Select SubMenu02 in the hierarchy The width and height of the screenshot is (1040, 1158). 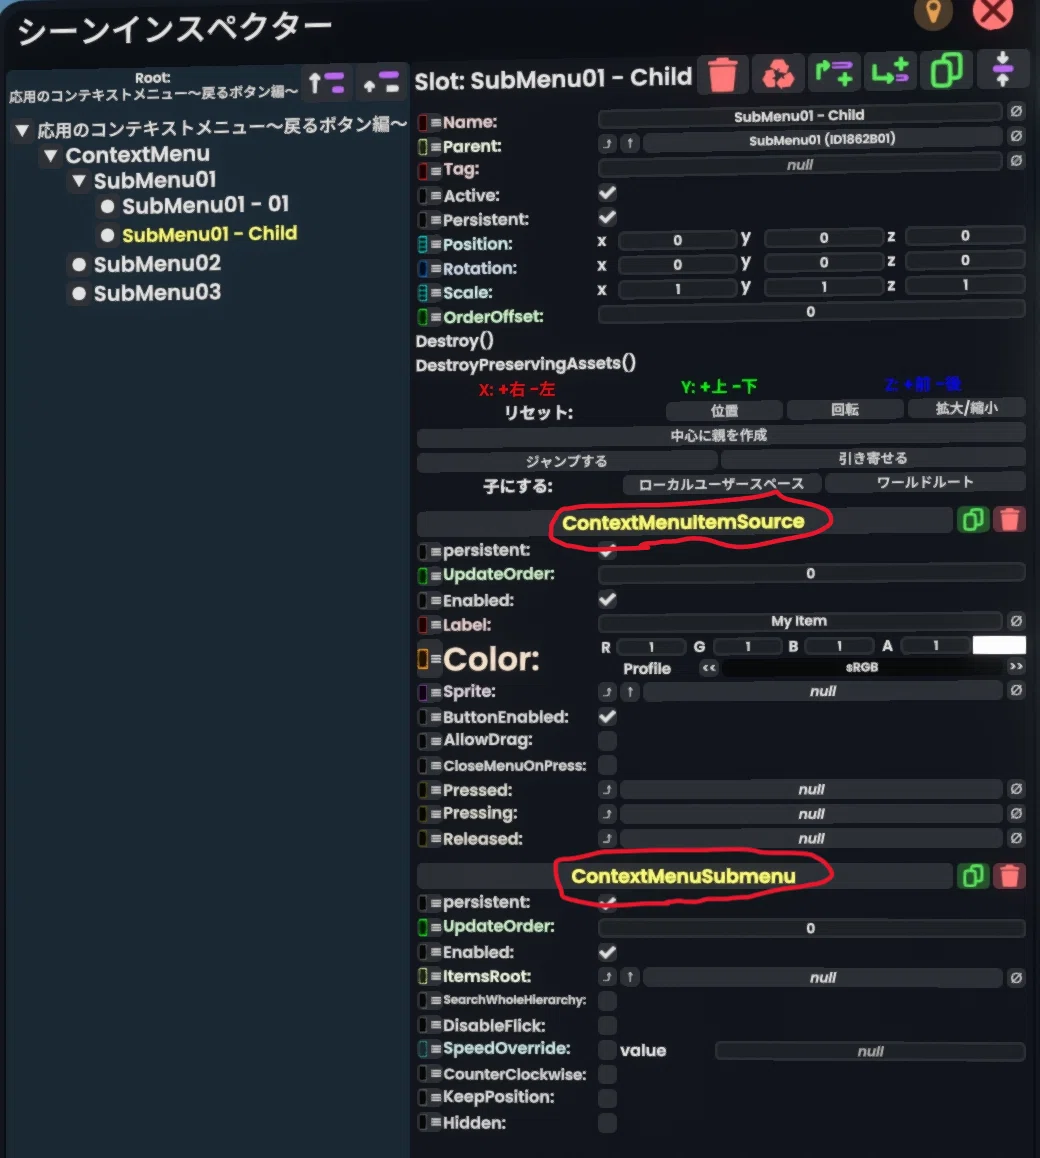pyautogui.click(x=157, y=264)
